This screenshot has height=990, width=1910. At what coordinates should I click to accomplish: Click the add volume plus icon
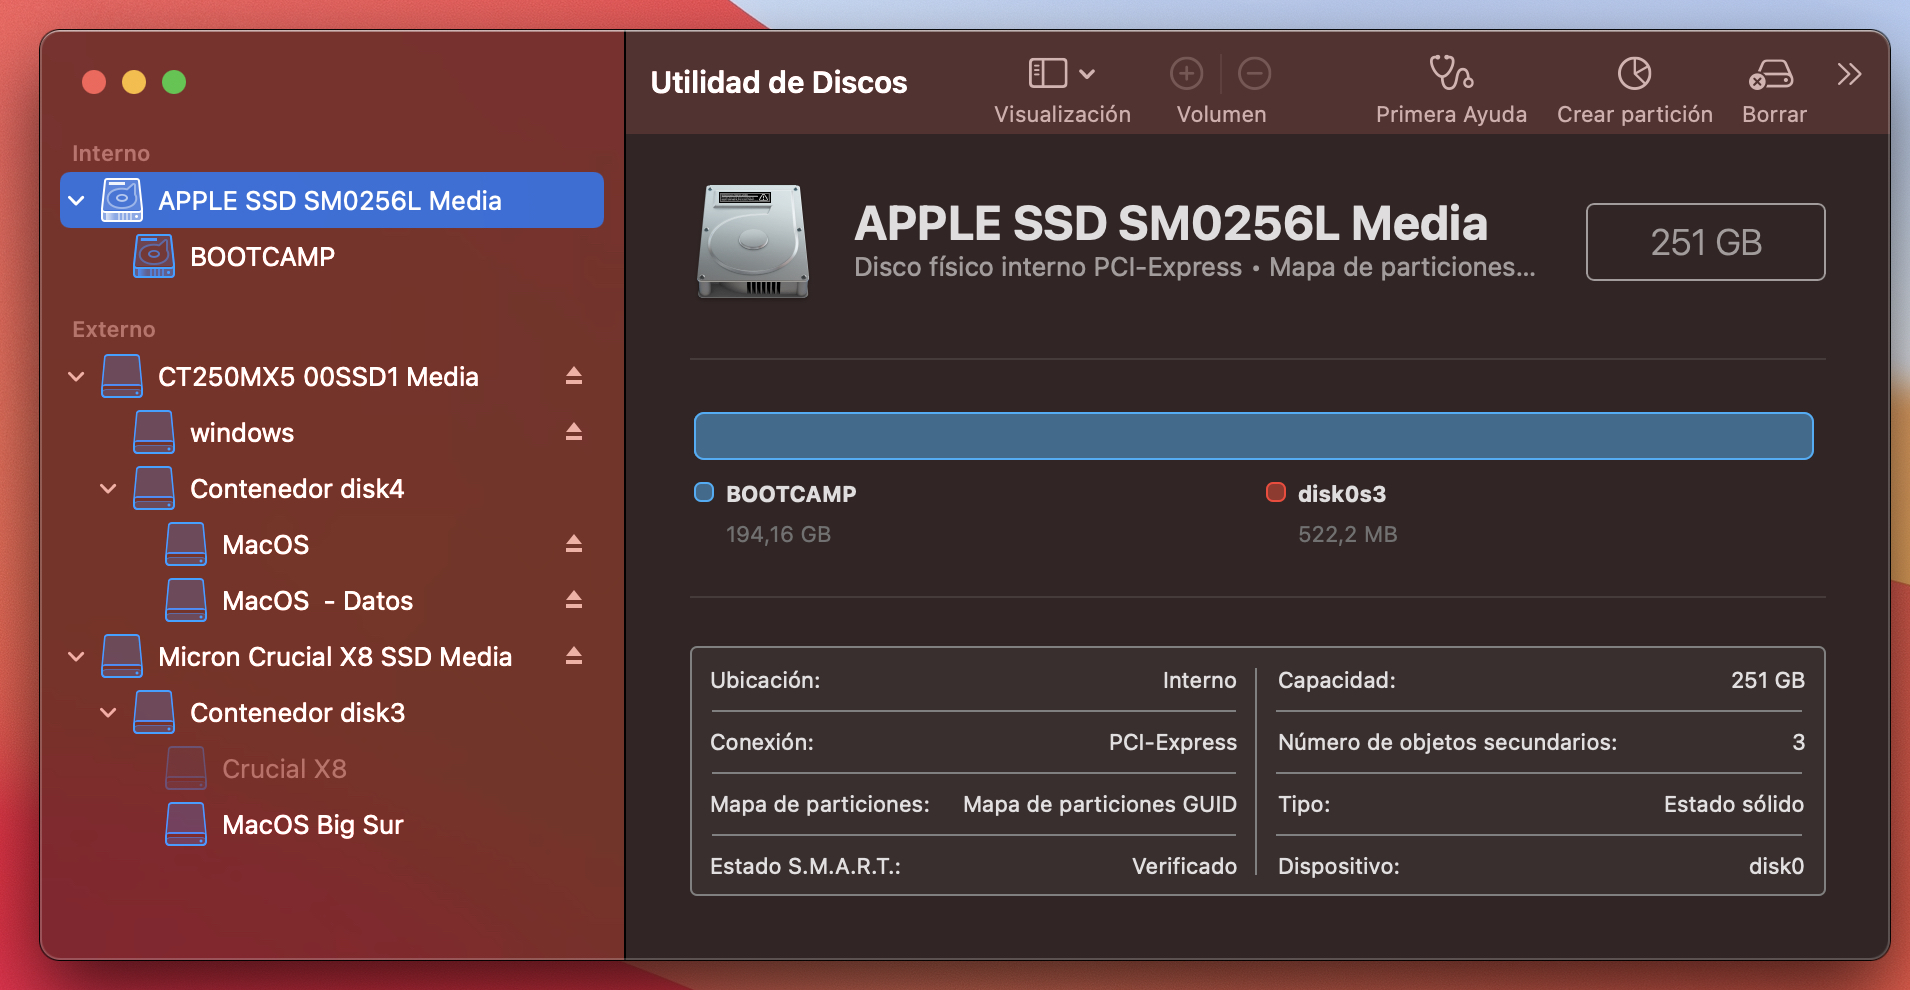click(x=1186, y=73)
